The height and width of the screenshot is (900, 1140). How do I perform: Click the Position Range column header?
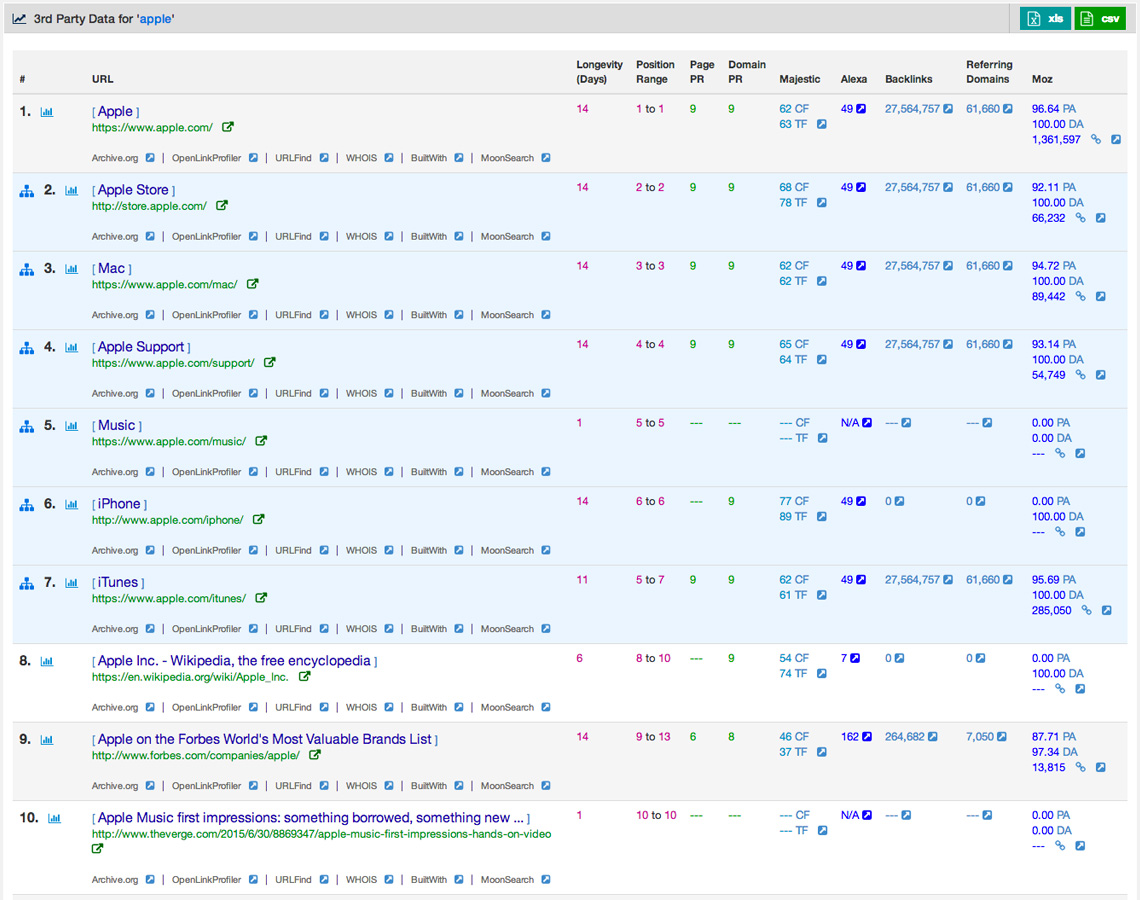pos(655,72)
